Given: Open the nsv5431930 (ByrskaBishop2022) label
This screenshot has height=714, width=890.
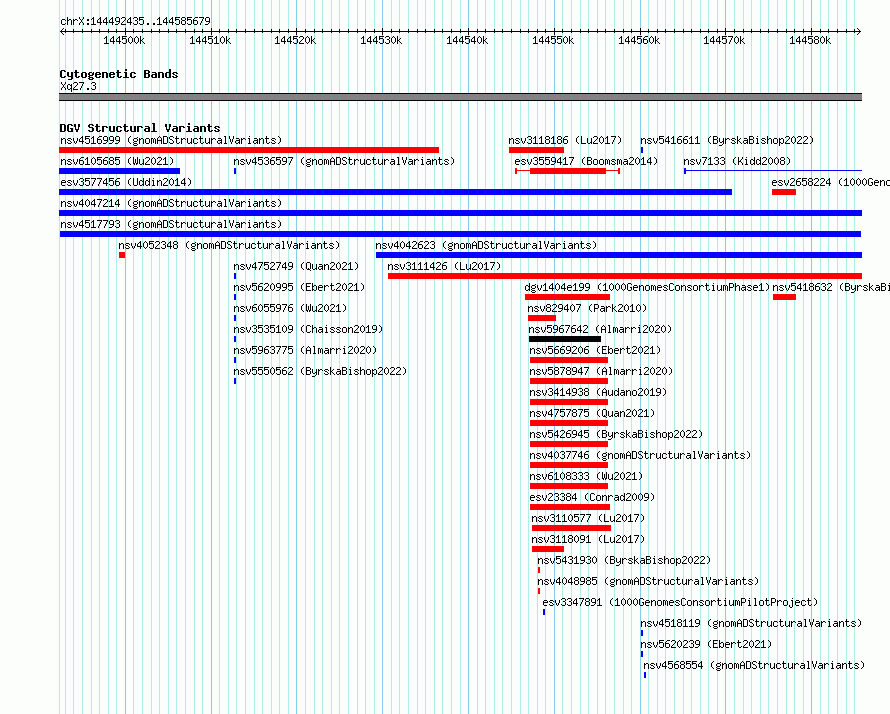Looking at the screenshot, I should tap(624, 560).
